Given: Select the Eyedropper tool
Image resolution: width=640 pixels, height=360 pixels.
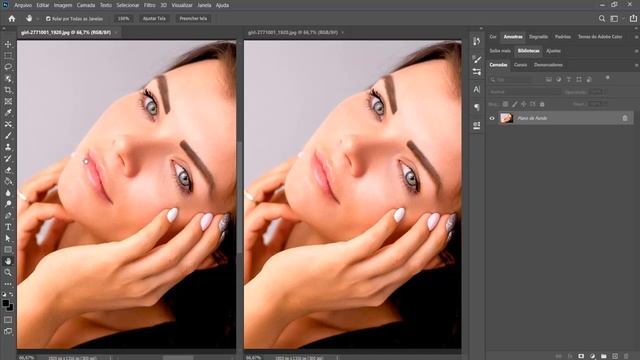Looking at the screenshot, I should coord(8,113).
